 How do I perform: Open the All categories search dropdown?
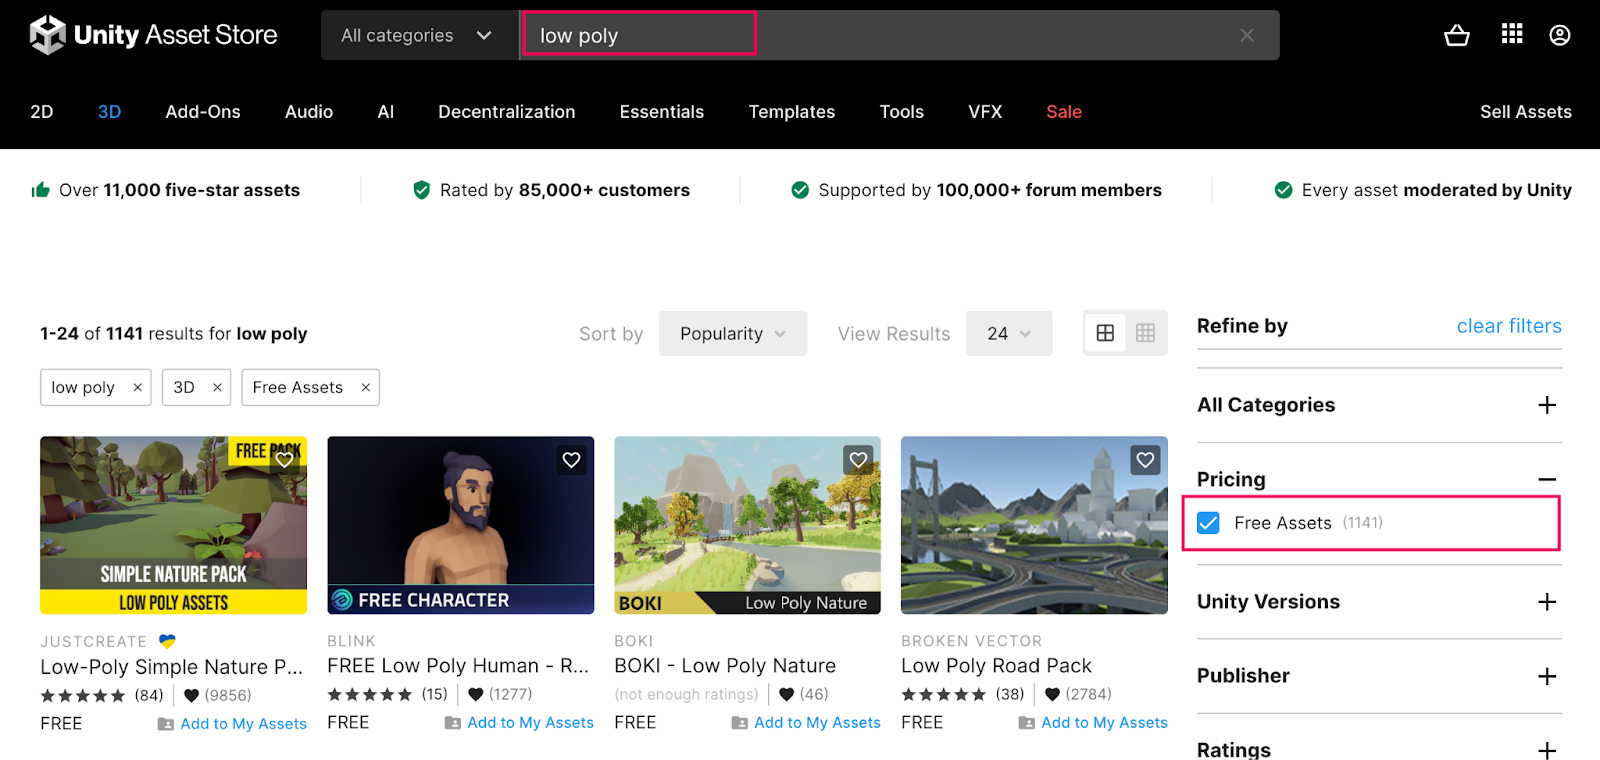point(416,36)
